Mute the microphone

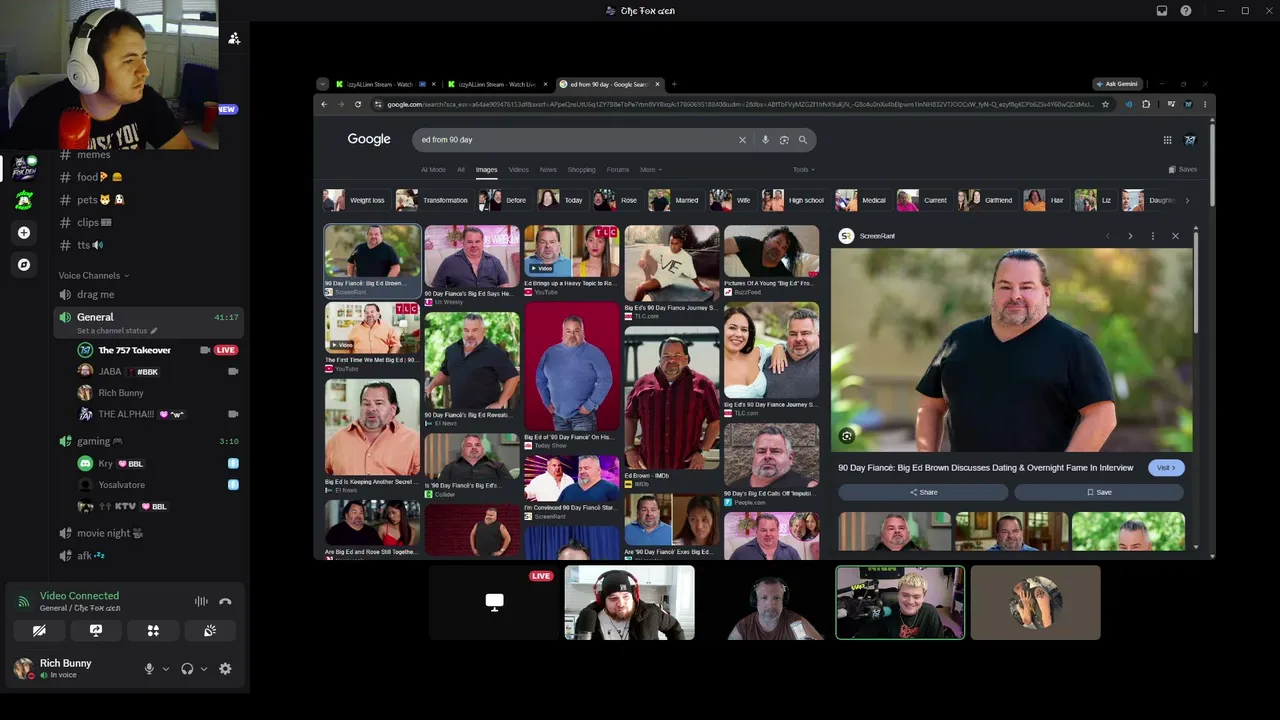point(149,669)
